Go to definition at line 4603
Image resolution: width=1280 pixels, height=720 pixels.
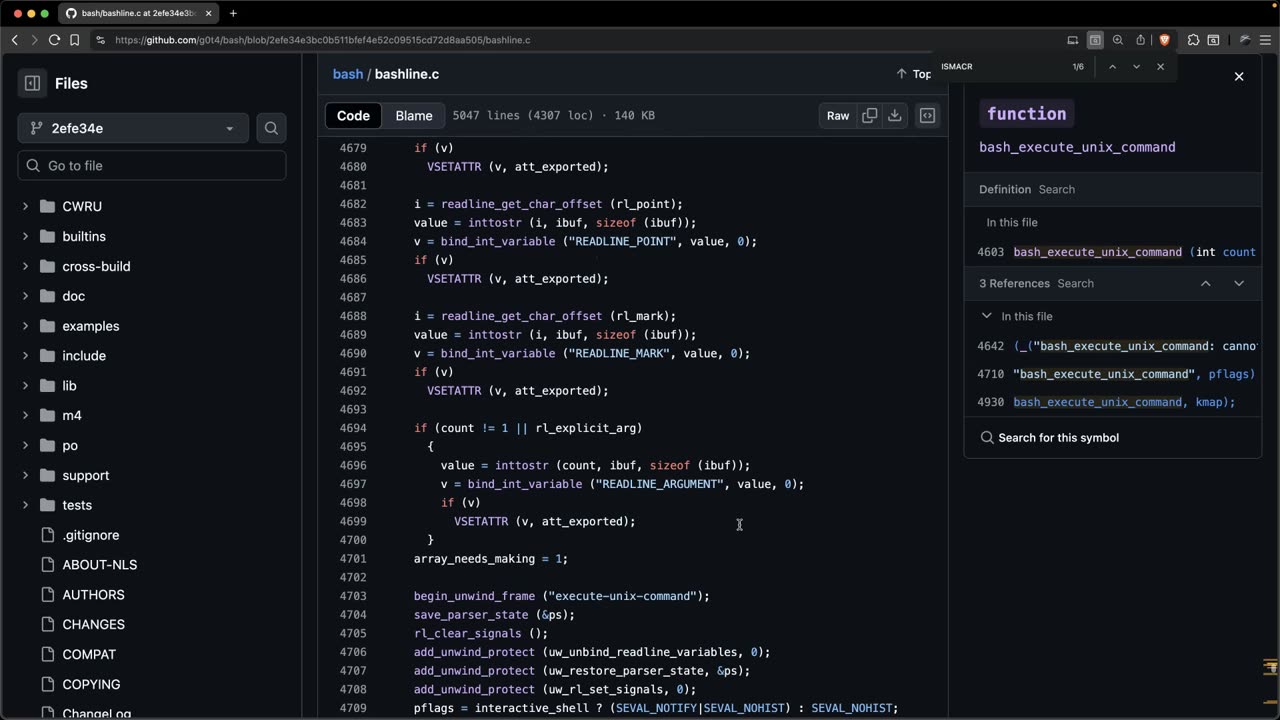[x=1113, y=253]
